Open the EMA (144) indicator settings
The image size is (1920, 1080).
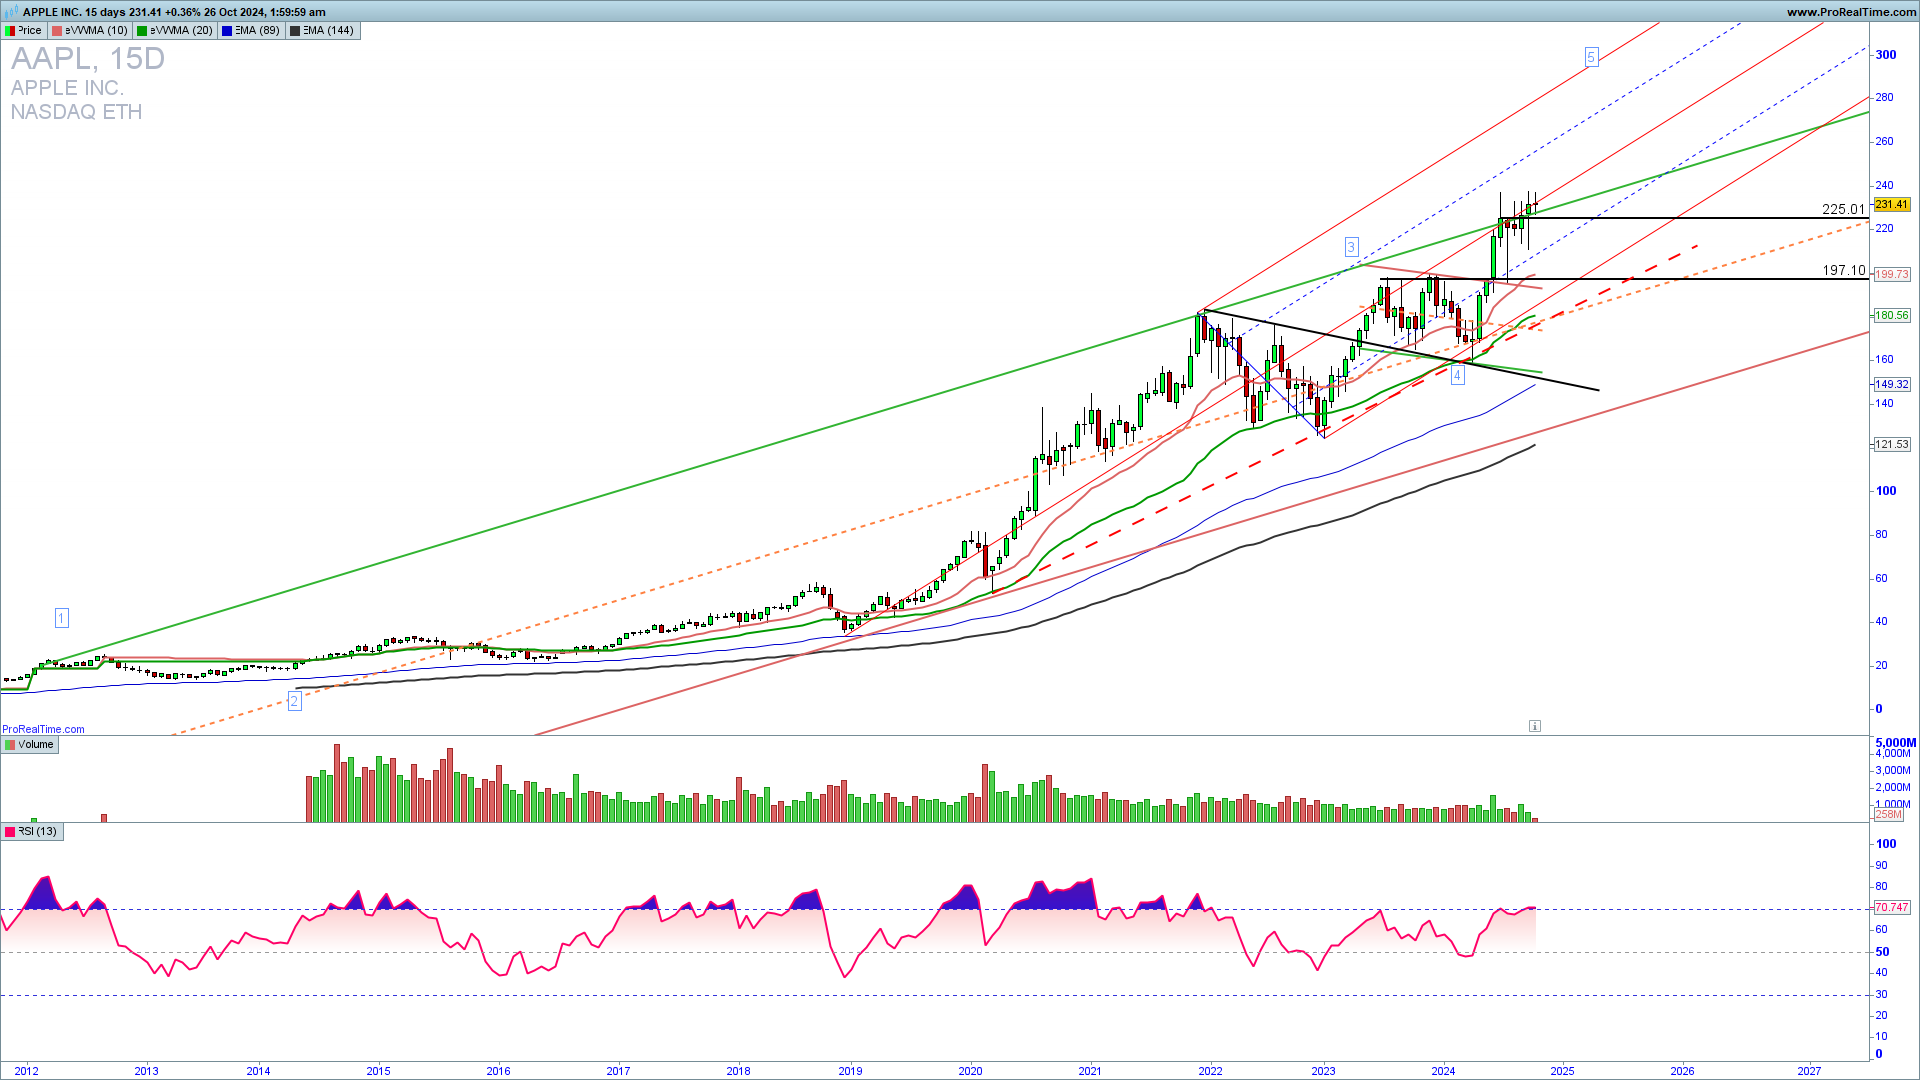pyautogui.click(x=322, y=30)
